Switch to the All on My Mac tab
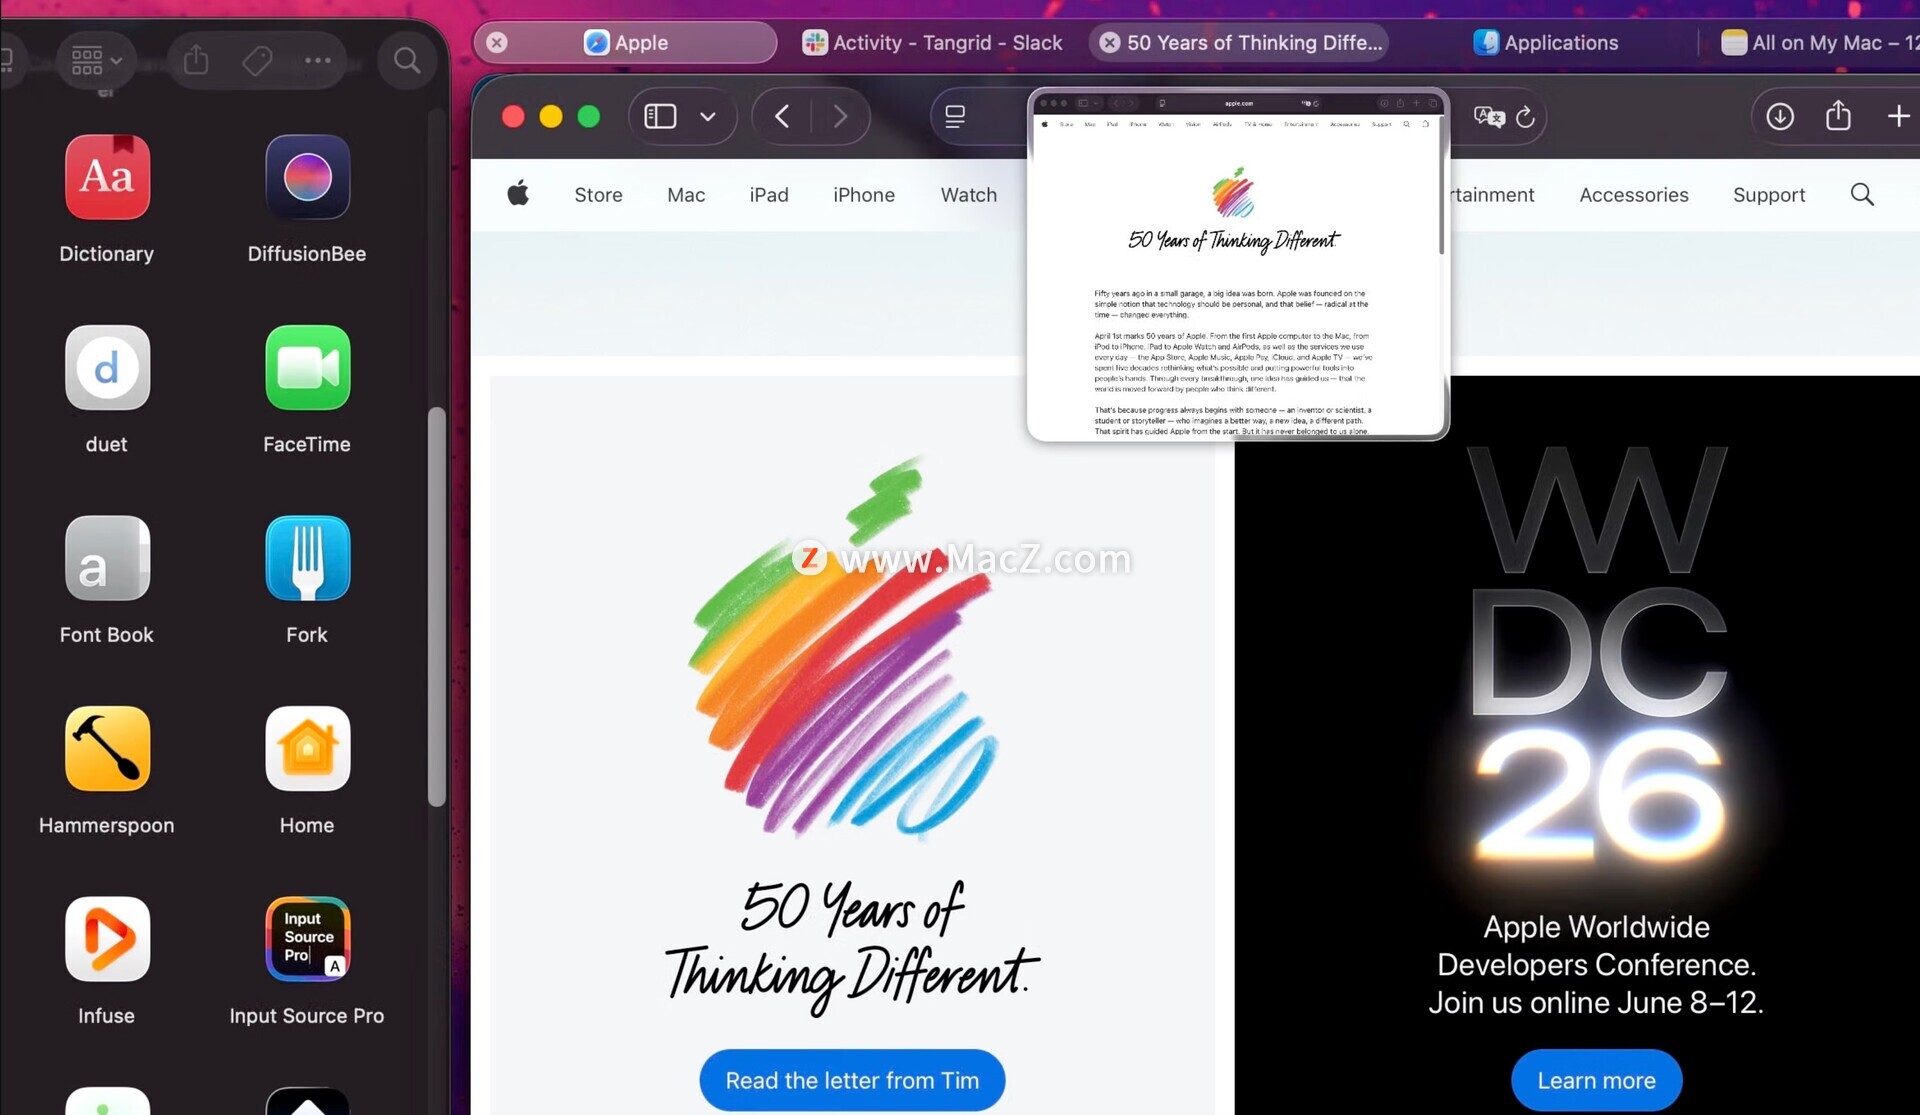The height and width of the screenshot is (1115, 1920). [1820, 42]
